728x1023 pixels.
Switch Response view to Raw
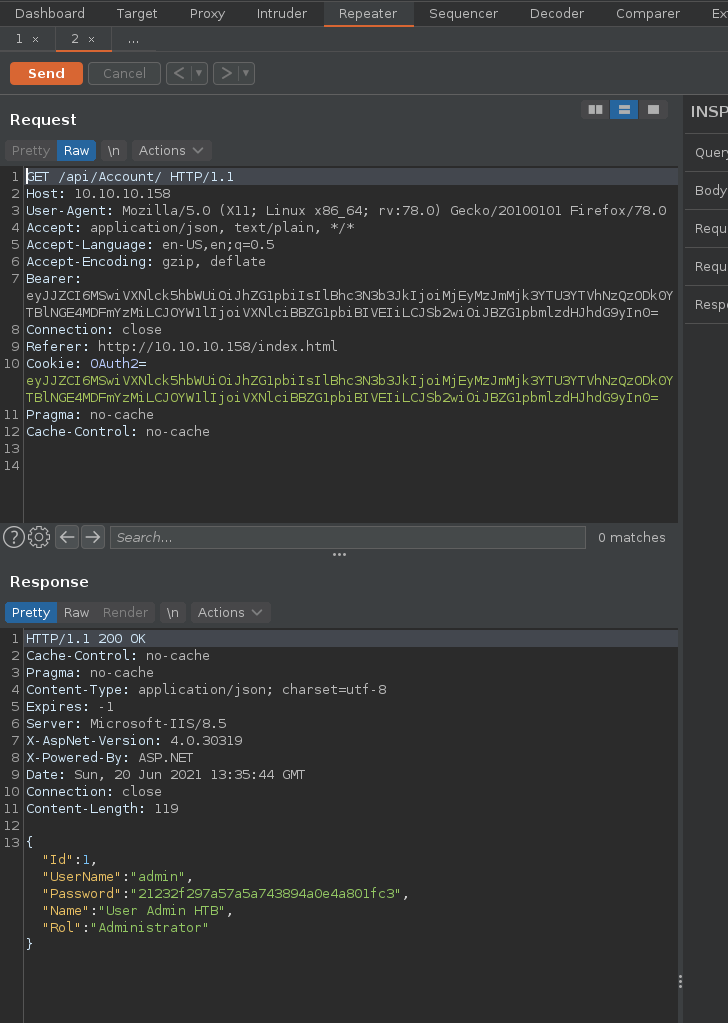(76, 613)
